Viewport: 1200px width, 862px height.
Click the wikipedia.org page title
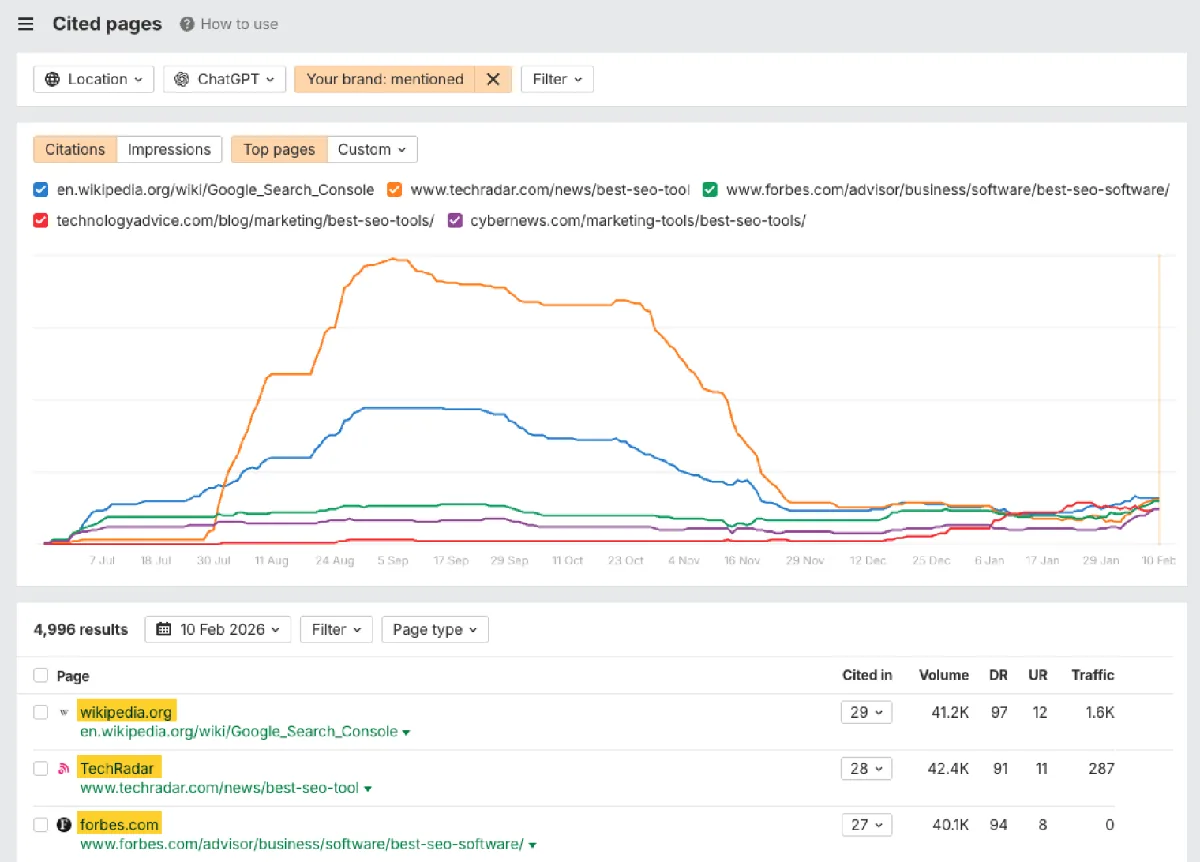126,712
